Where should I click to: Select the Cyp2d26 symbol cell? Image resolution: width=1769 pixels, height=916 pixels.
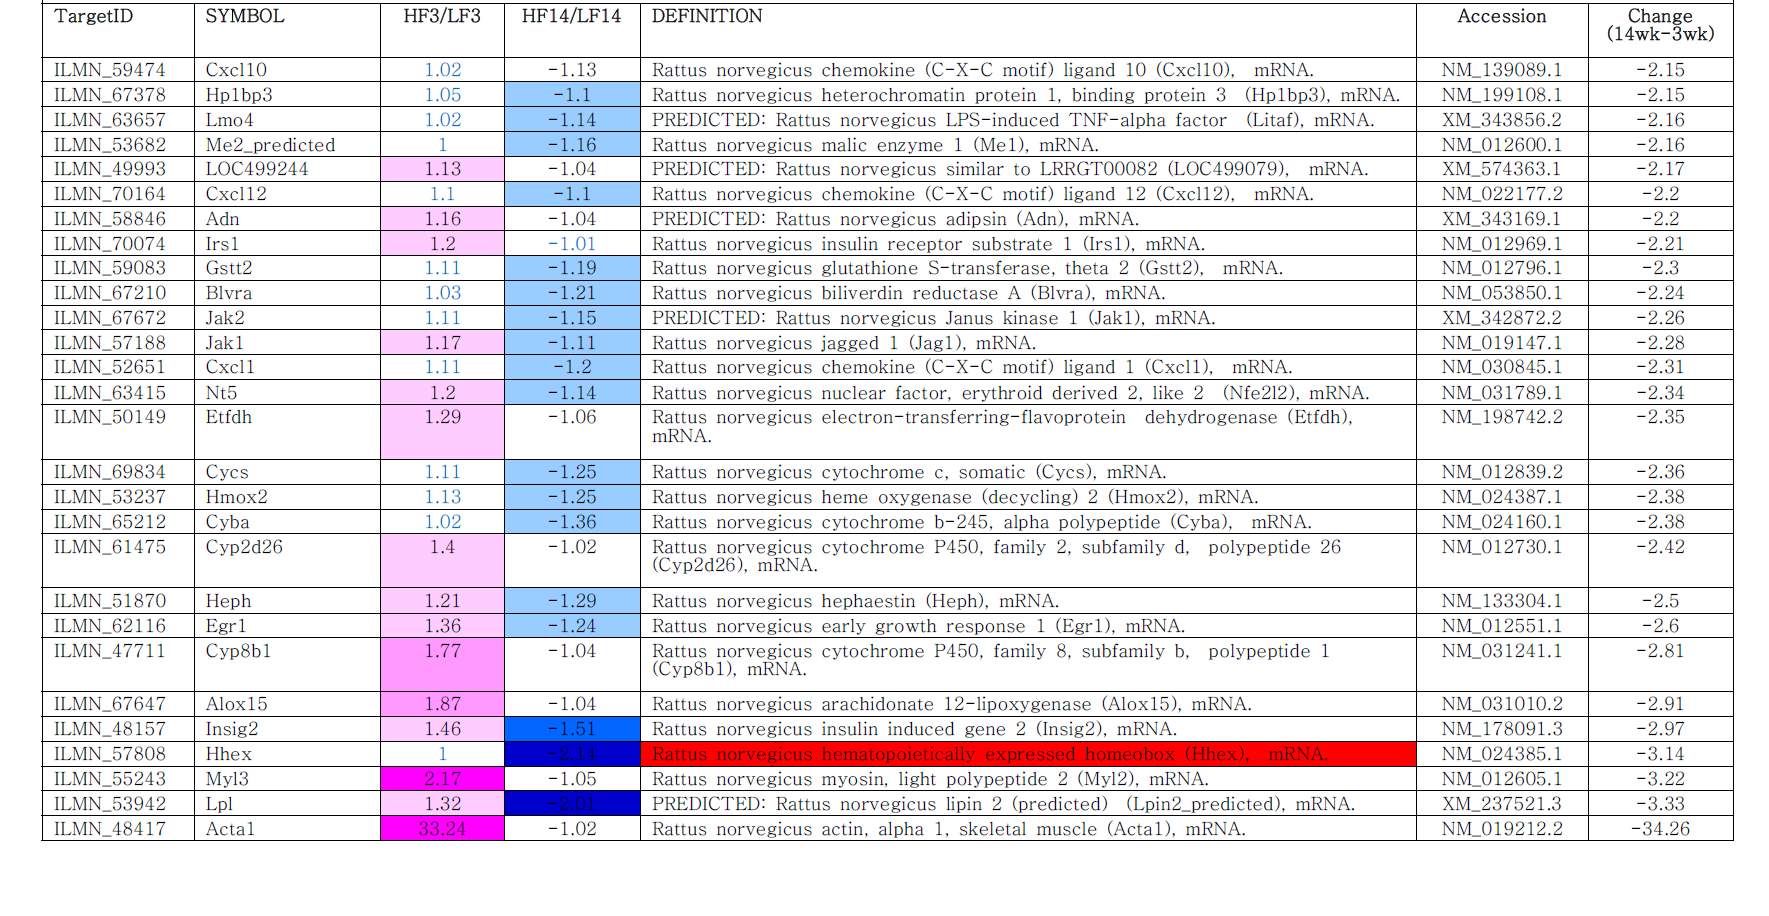click(287, 561)
